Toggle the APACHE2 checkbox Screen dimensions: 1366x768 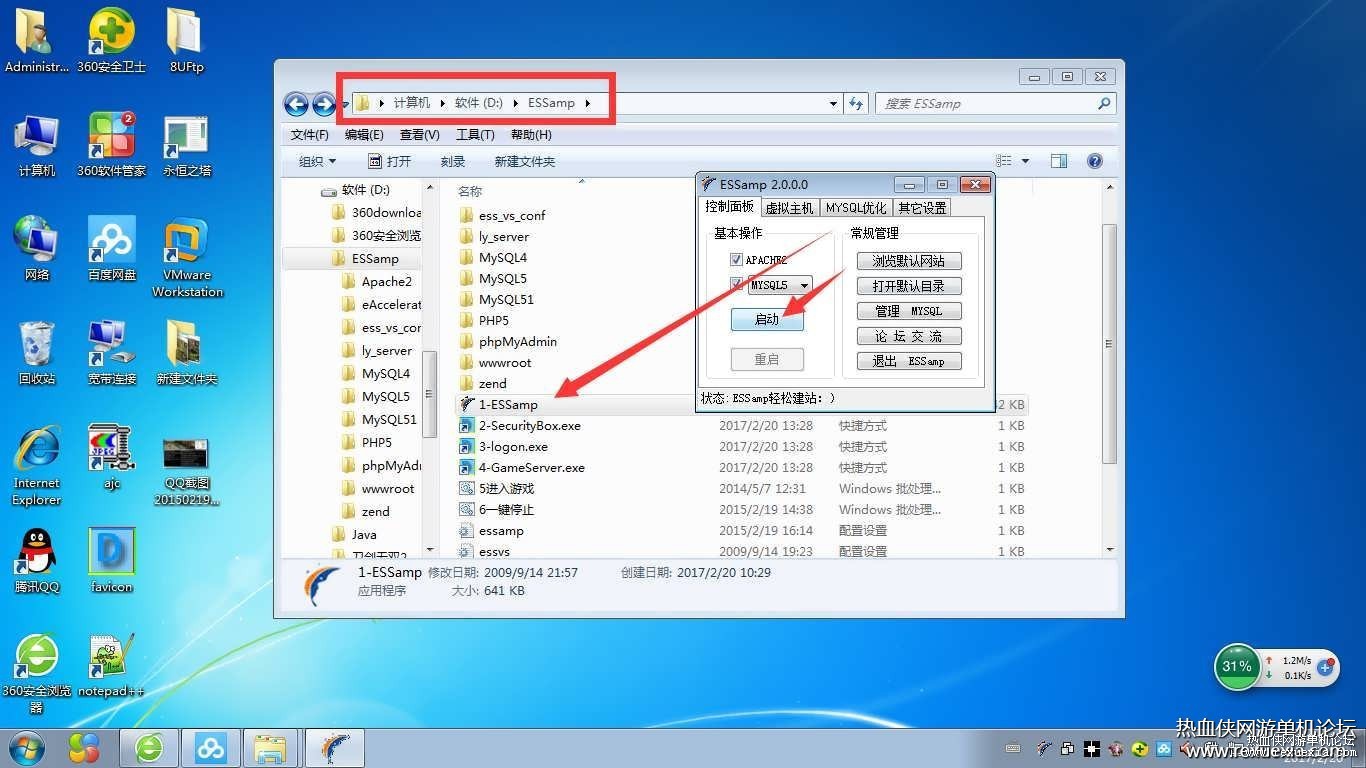(x=737, y=260)
